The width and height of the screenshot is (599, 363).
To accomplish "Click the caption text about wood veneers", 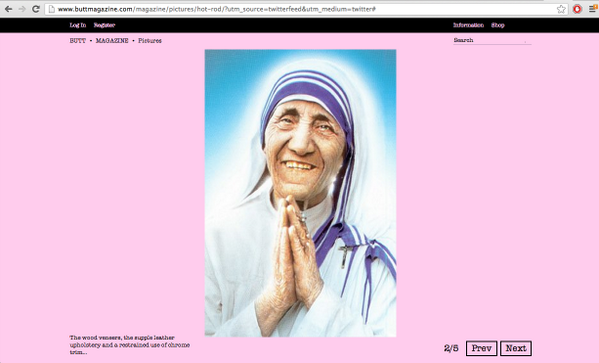I will [x=130, y=345].
